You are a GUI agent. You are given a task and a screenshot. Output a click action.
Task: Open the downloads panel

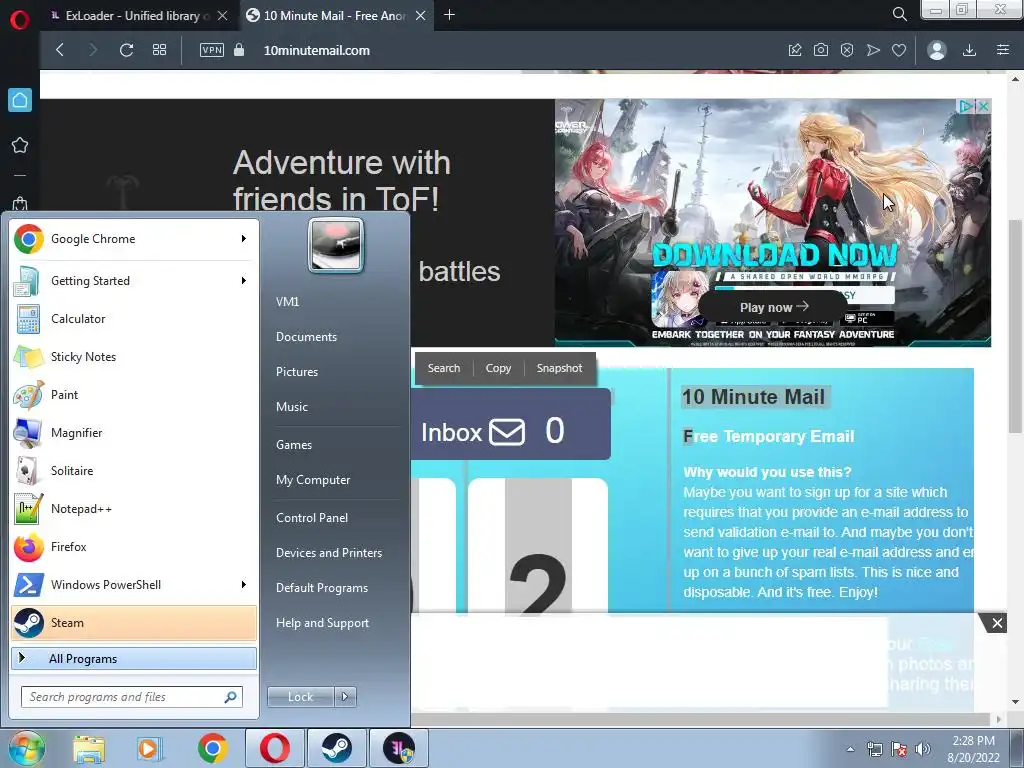[x=970, y=50]
